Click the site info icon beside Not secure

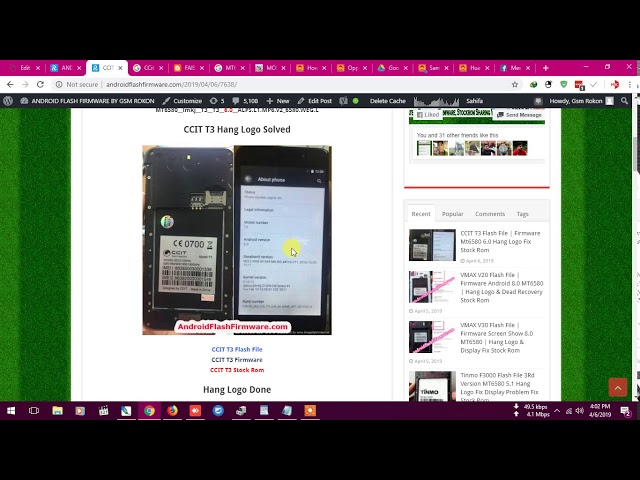pyautogui.click(x=59, y=84)
